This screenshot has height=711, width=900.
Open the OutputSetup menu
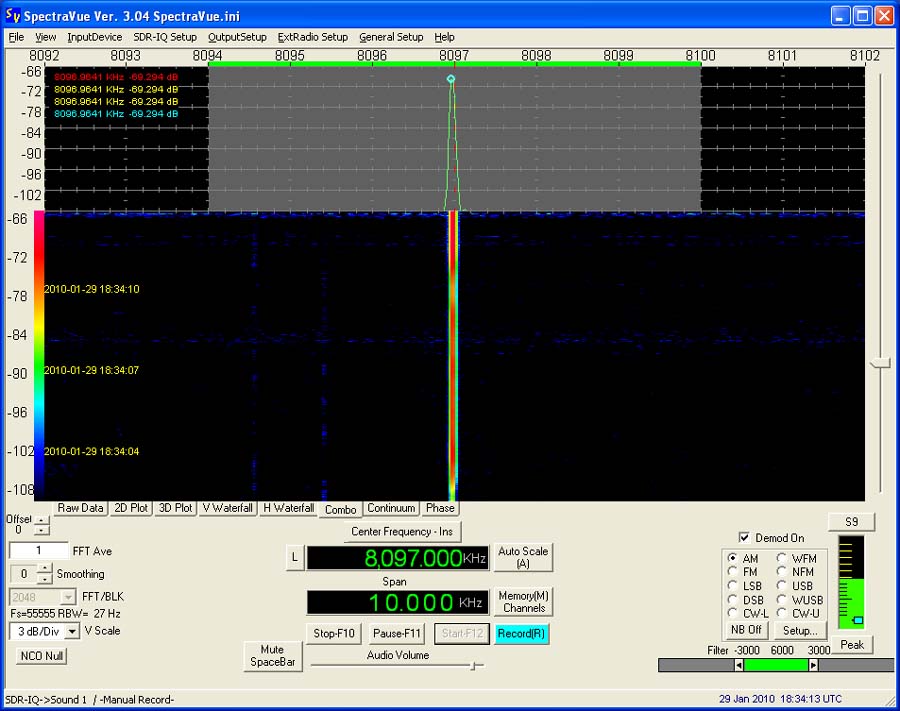(x=237, y=37)
